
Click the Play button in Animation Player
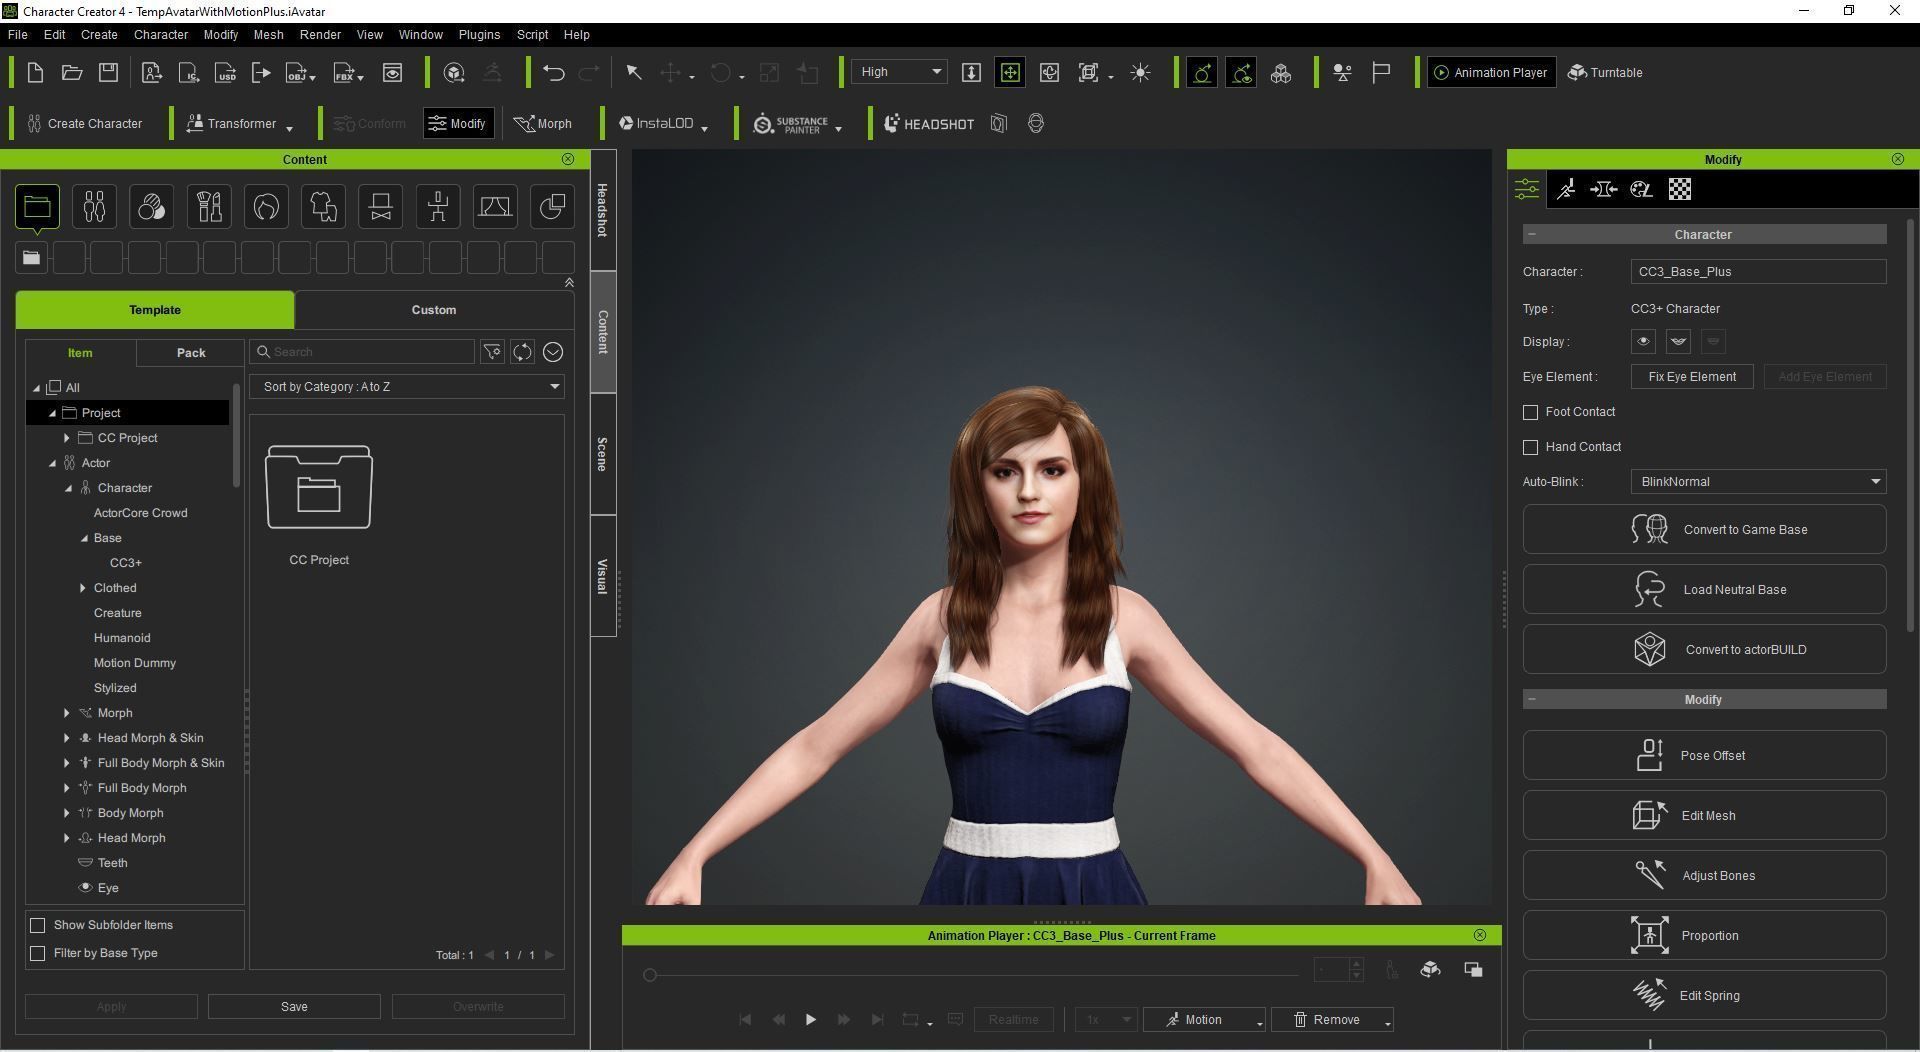[x=811, y=1020]
